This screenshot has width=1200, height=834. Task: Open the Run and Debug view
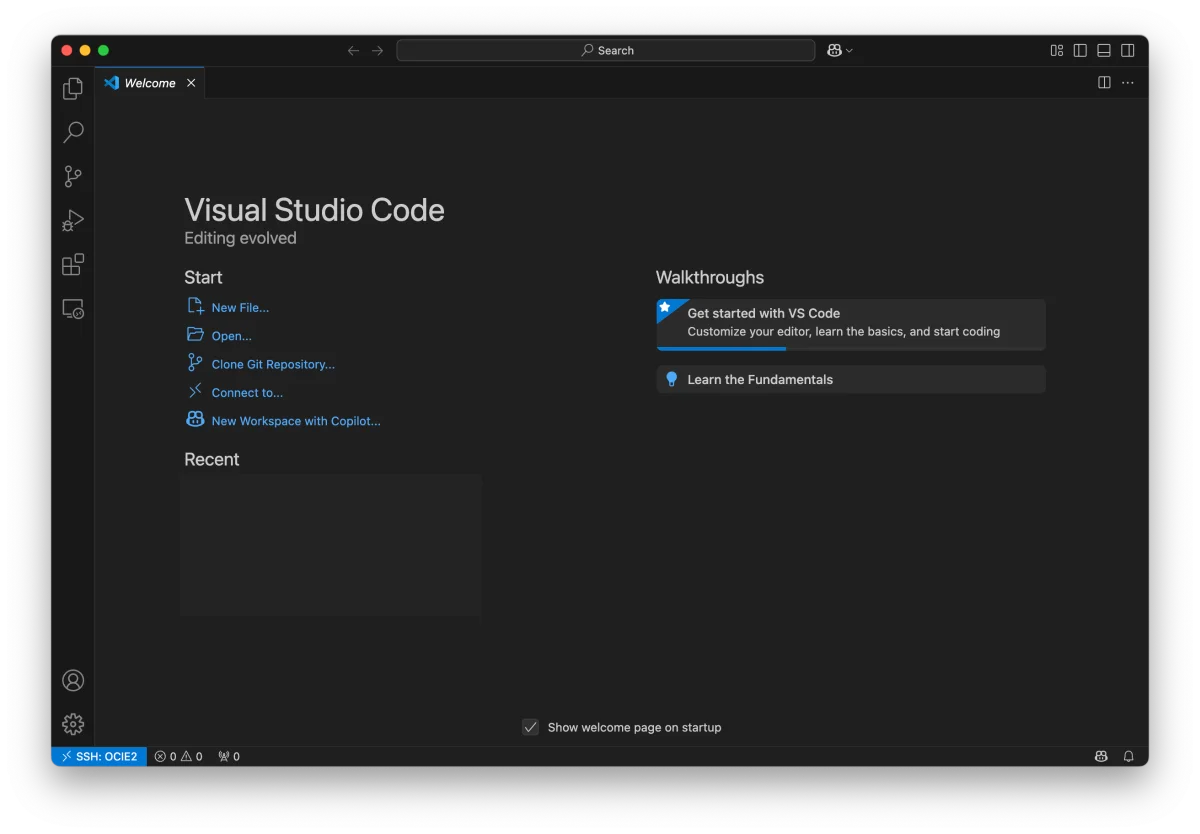(x=73, y=220)
